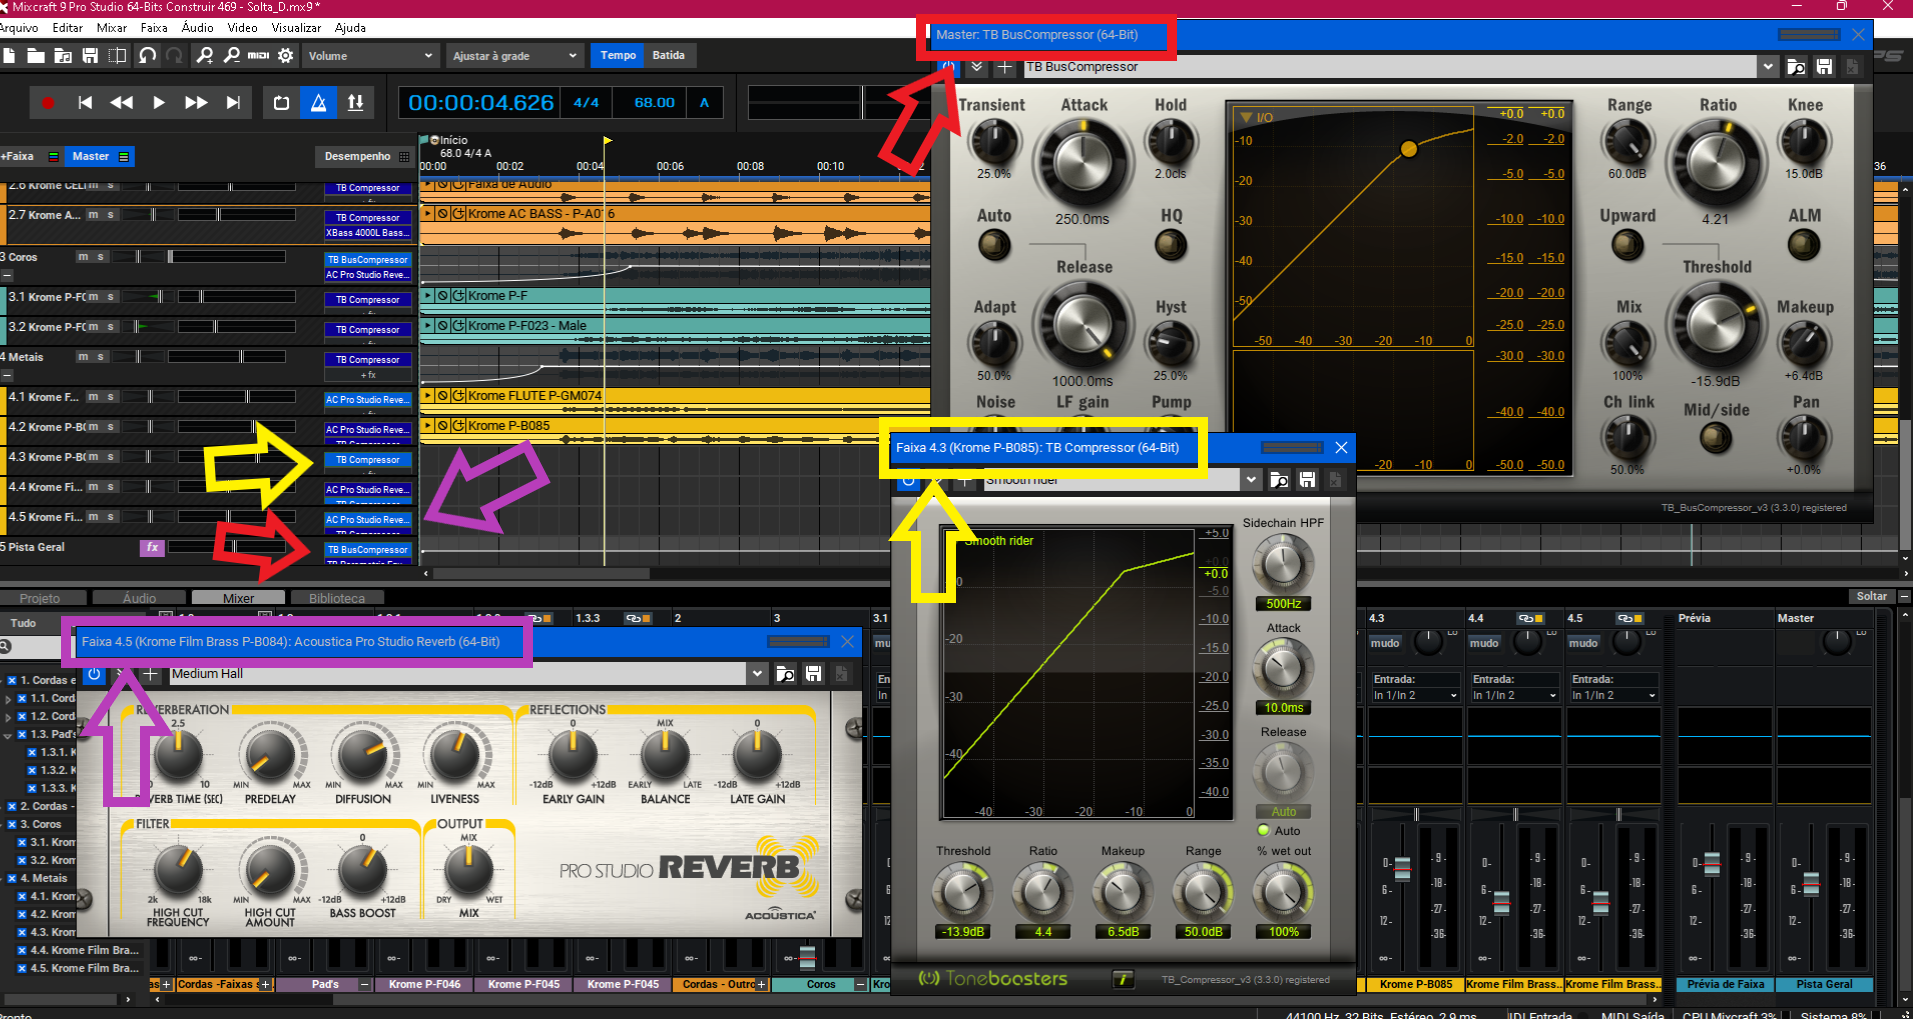
Task: Click the Undo arrow icon
Action: coord(147,55)
